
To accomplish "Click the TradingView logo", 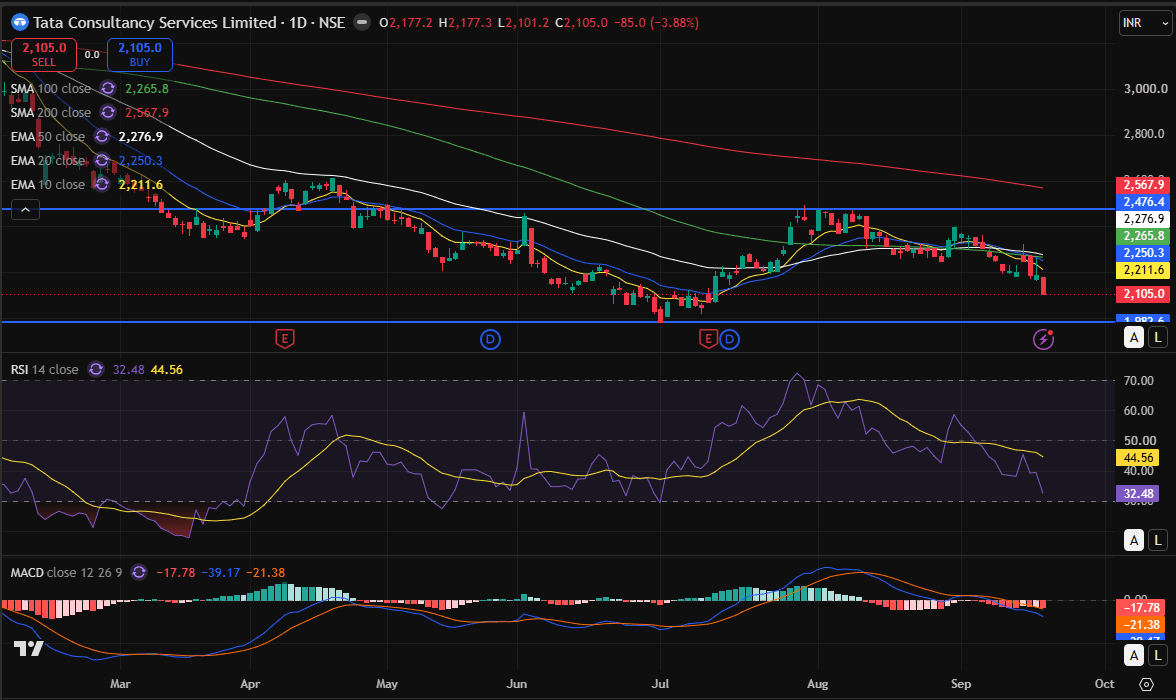I will pyautogui.click(x=28, y=649).
